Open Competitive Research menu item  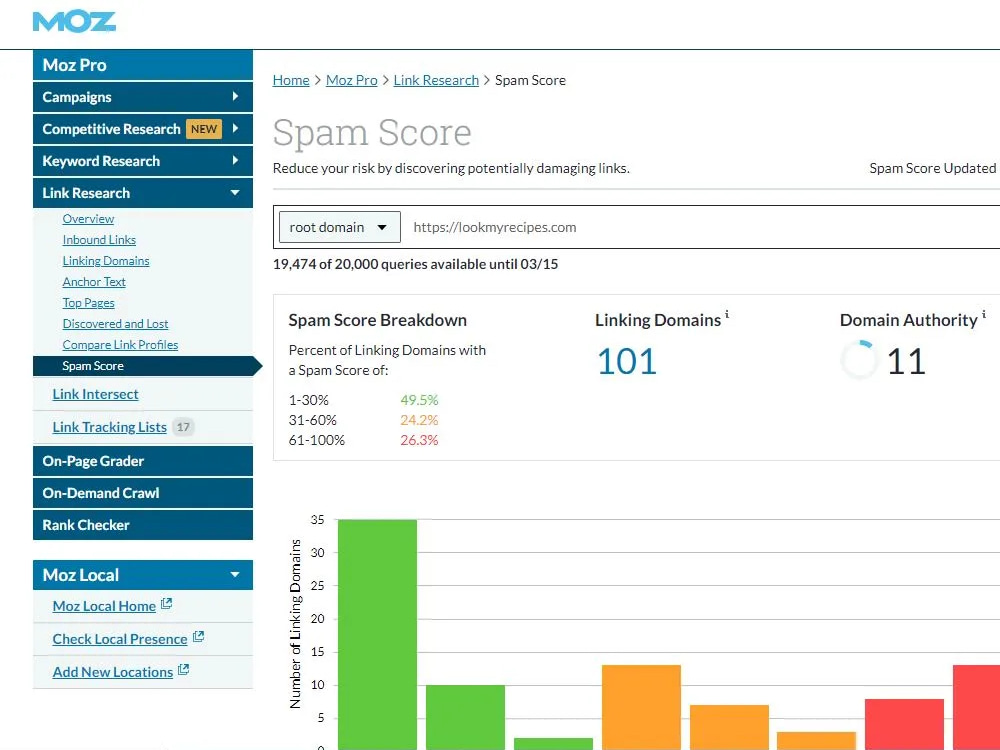143,129
